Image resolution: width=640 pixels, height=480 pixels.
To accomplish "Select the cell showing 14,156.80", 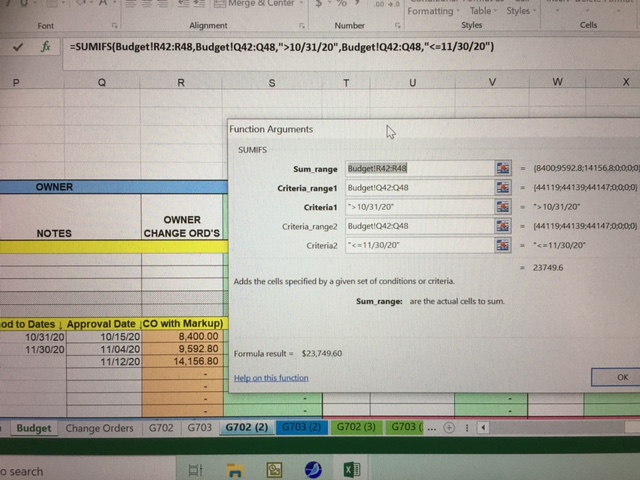I will pos(182,361).
